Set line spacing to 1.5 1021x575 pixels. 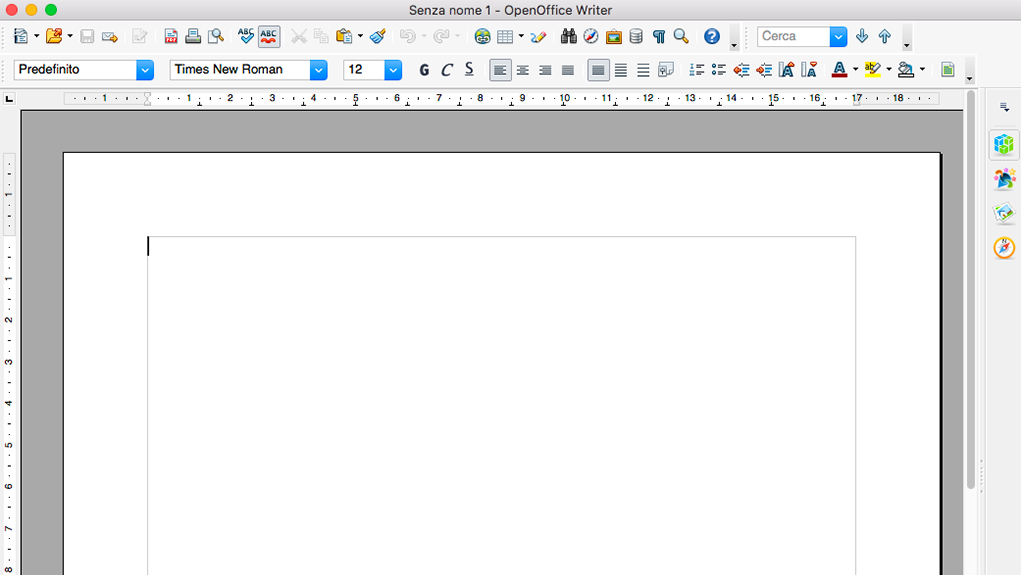(621, 70)
